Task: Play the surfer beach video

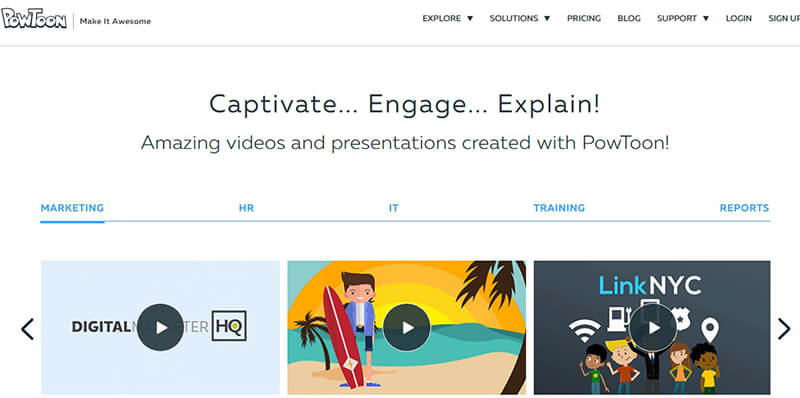Action: [x=407, y=327]
